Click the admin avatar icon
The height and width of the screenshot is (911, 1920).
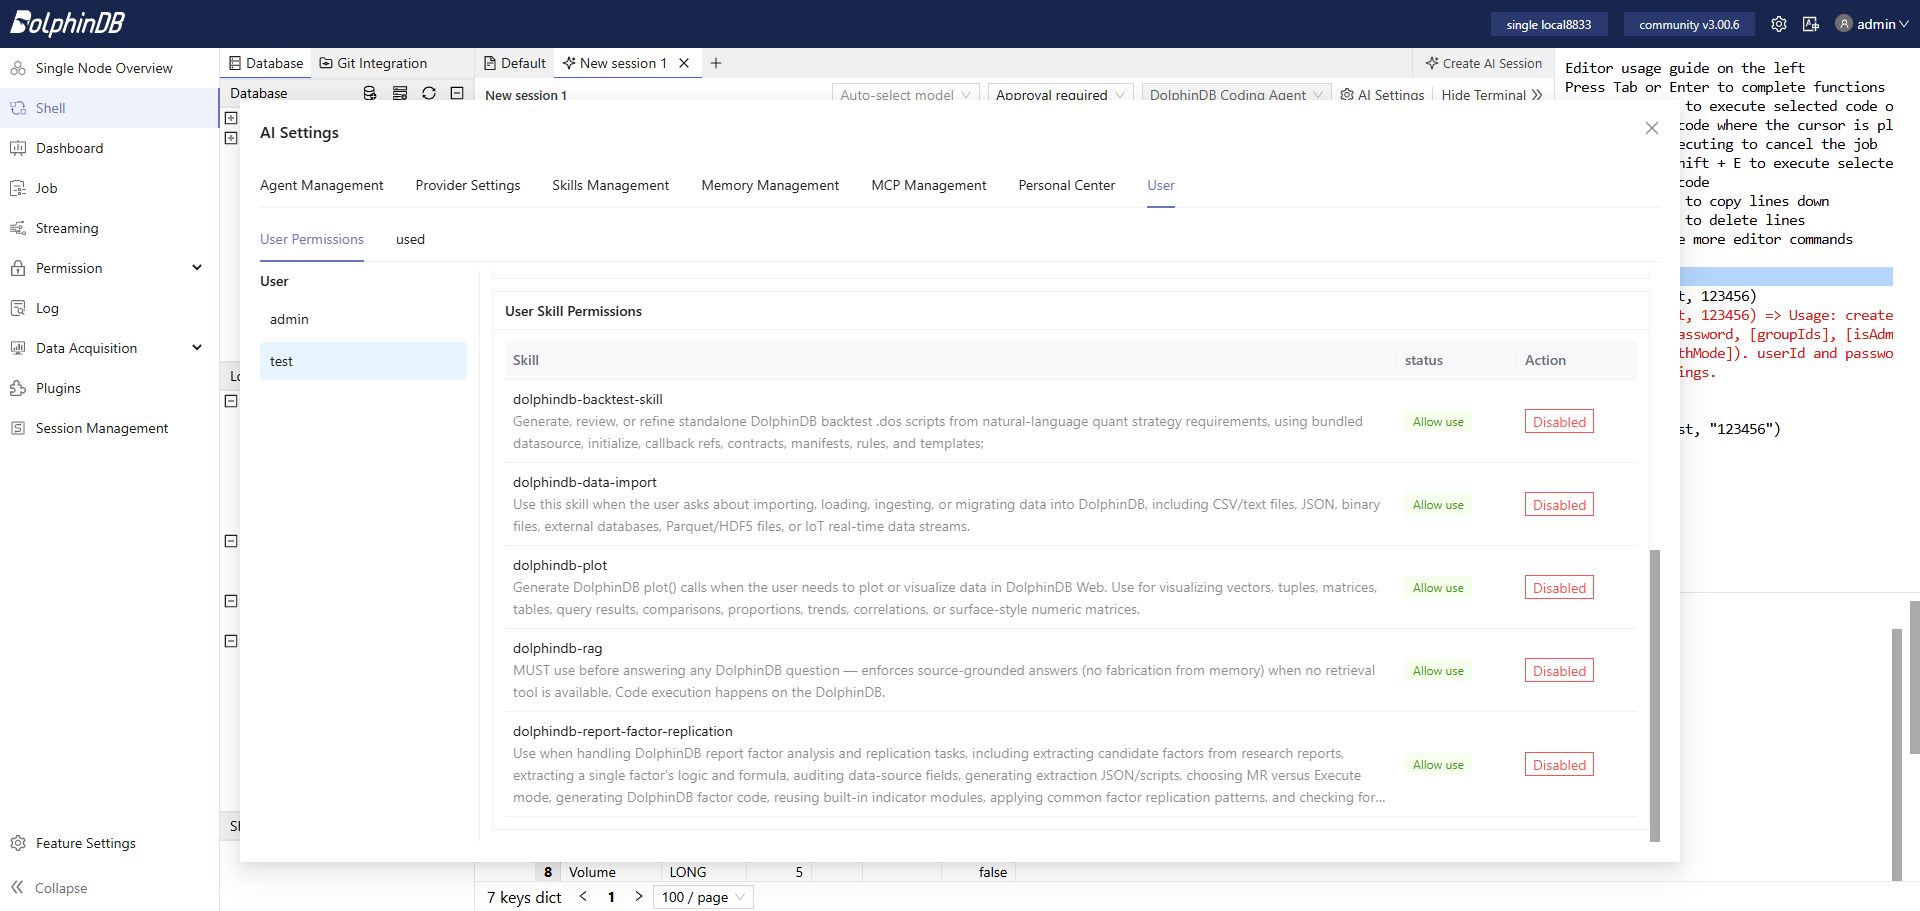[1844, 24]
